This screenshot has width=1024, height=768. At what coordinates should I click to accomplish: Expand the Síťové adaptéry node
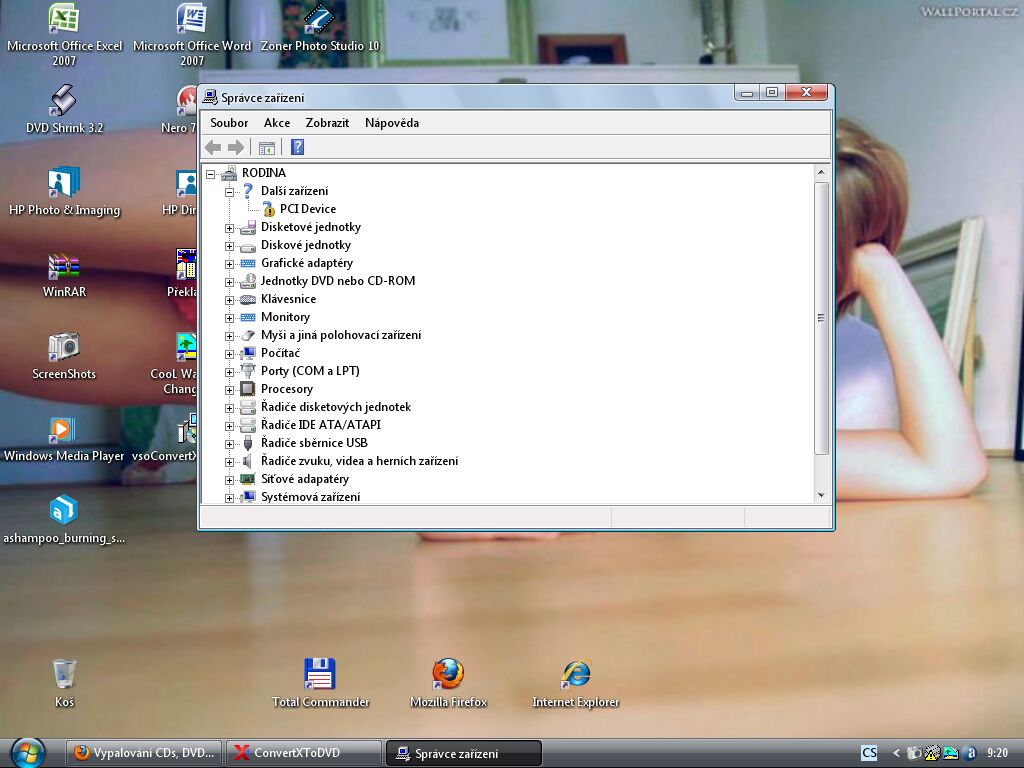point(229,480)
